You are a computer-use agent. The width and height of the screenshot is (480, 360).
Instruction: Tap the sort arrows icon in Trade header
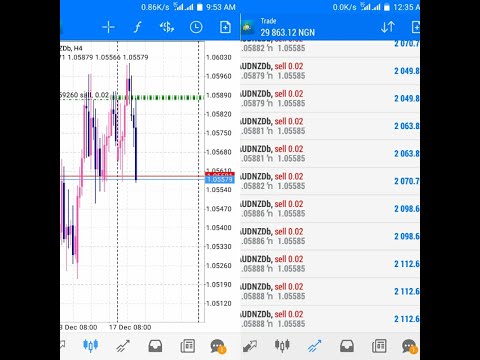388,27
